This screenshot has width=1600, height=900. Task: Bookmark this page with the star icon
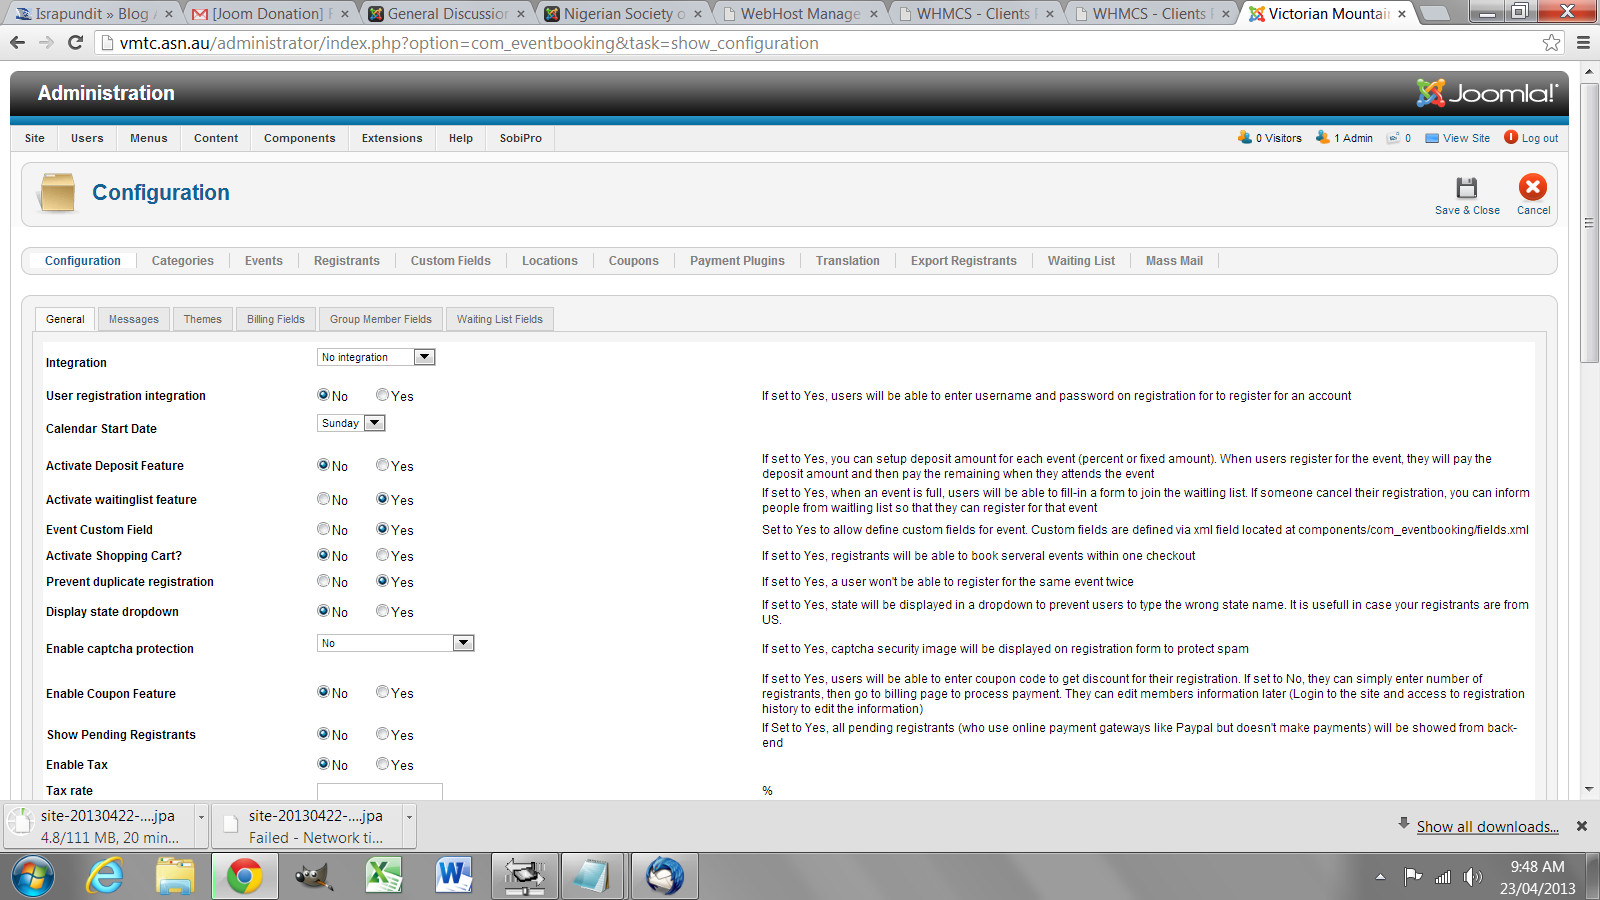coord(1551,43)
